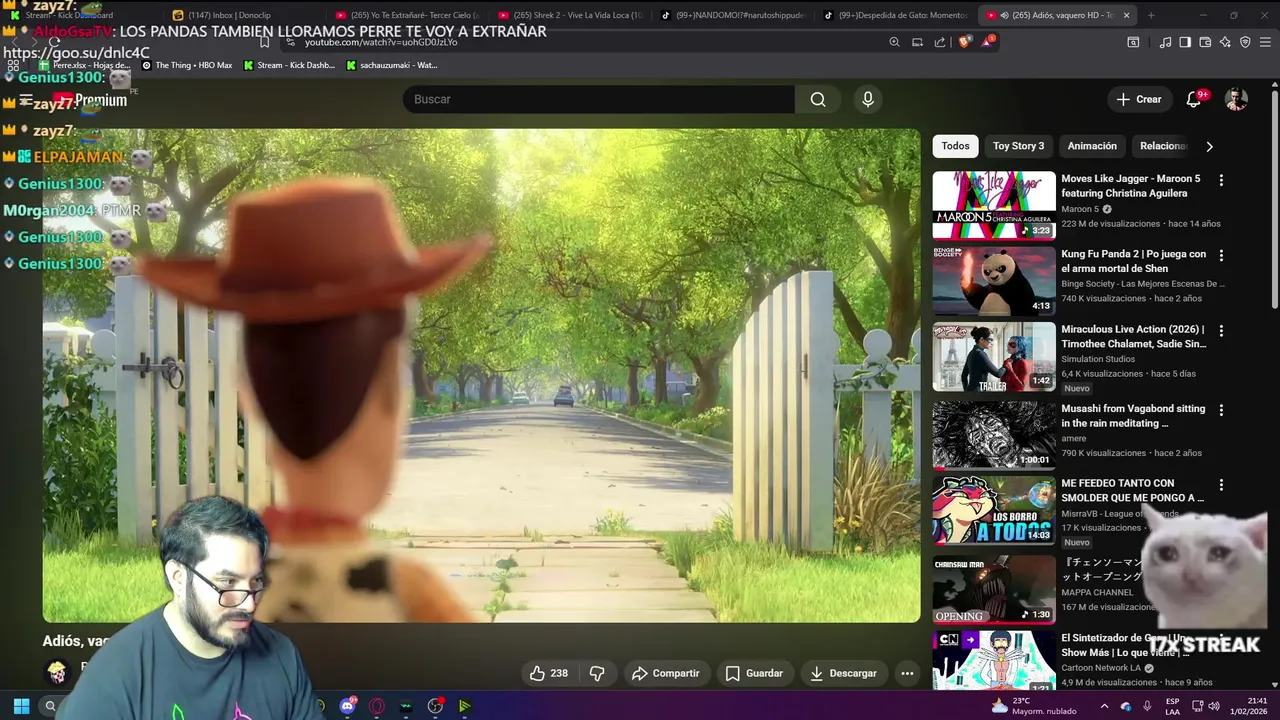This screenshot has width=1280, height=720.
Task: Open LOS BORRO A TODOS video thumbnail
Action: (x=994, y=510)
